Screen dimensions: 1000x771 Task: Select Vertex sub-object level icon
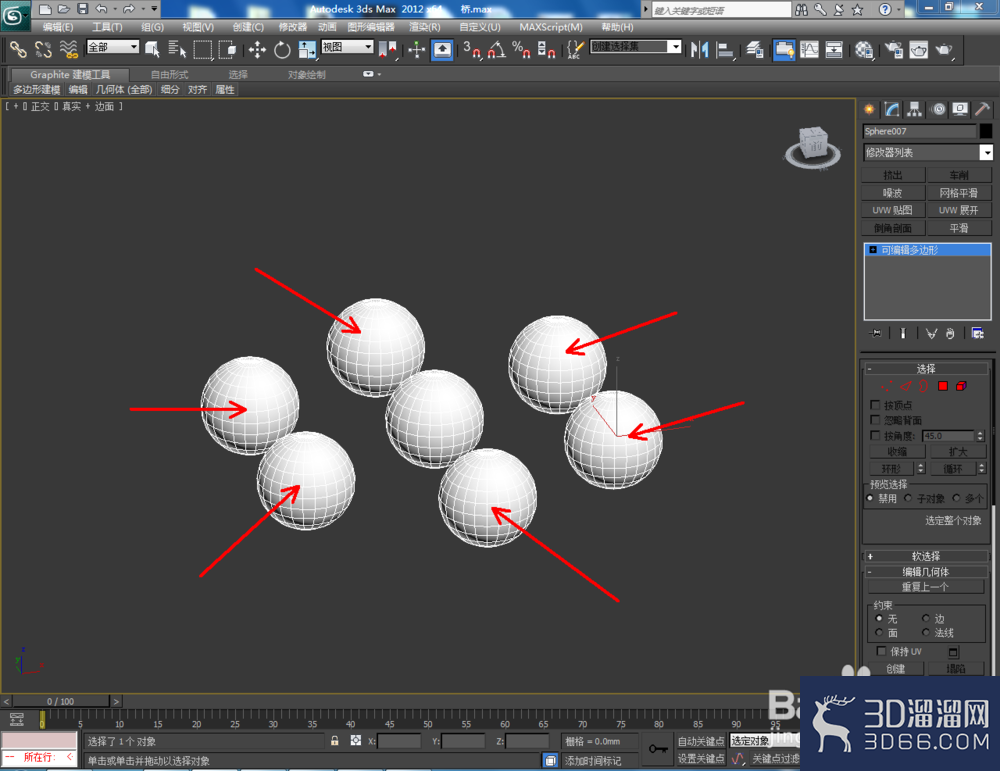click(886, 386)
